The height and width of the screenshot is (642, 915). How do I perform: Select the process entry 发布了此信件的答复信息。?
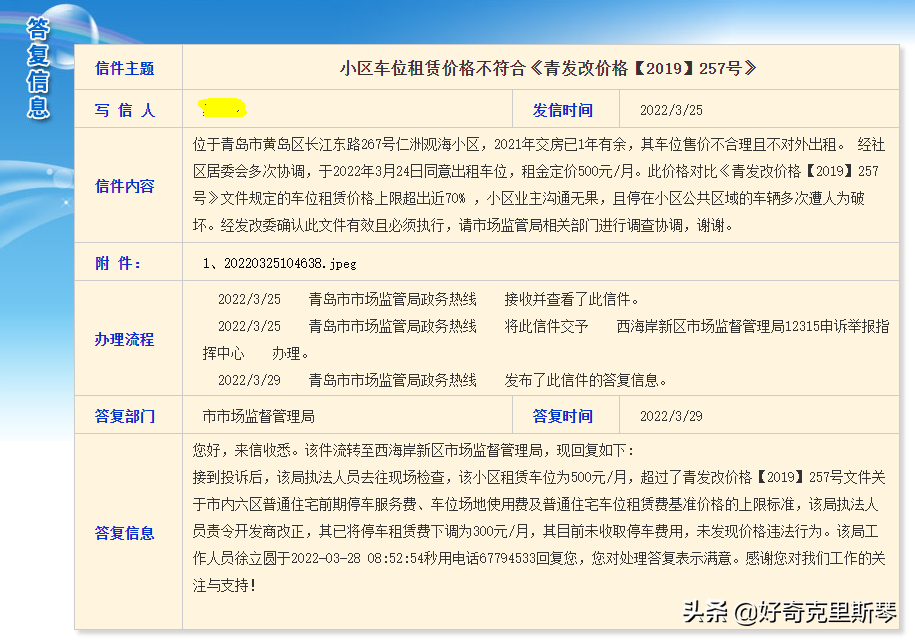(586, 381)
